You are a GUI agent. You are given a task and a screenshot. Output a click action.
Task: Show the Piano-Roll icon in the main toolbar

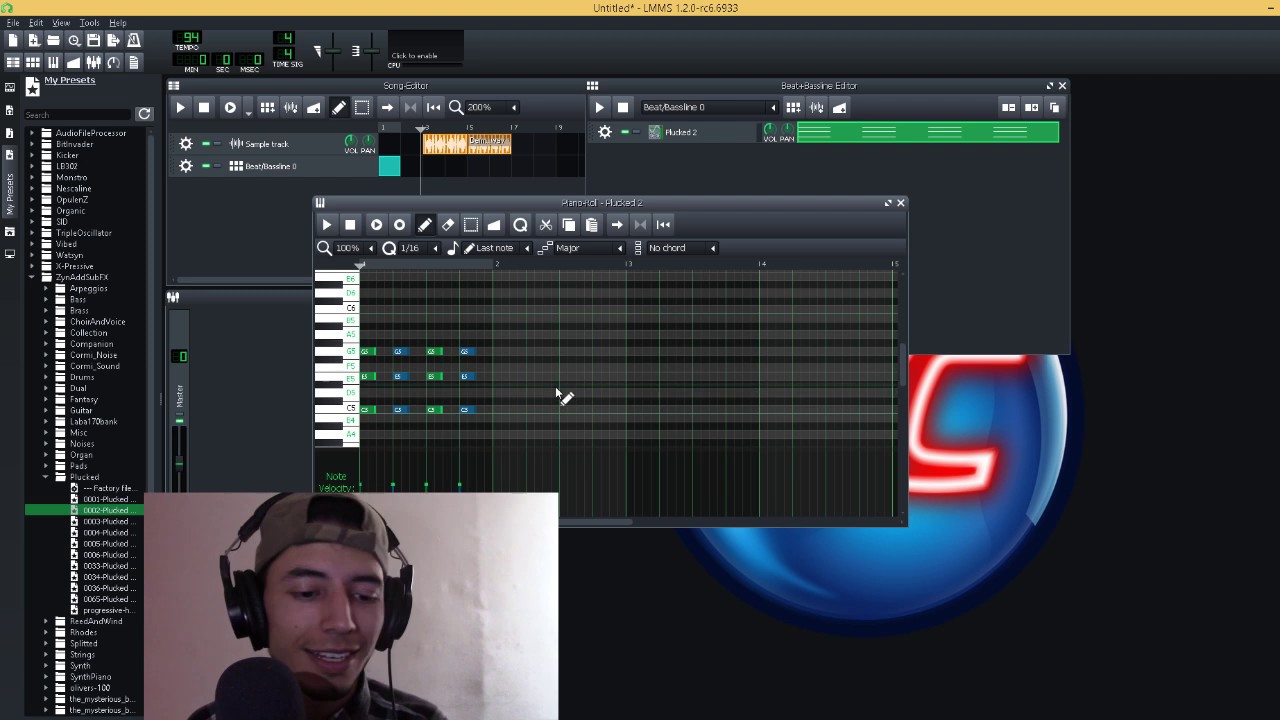coord(53,62)
